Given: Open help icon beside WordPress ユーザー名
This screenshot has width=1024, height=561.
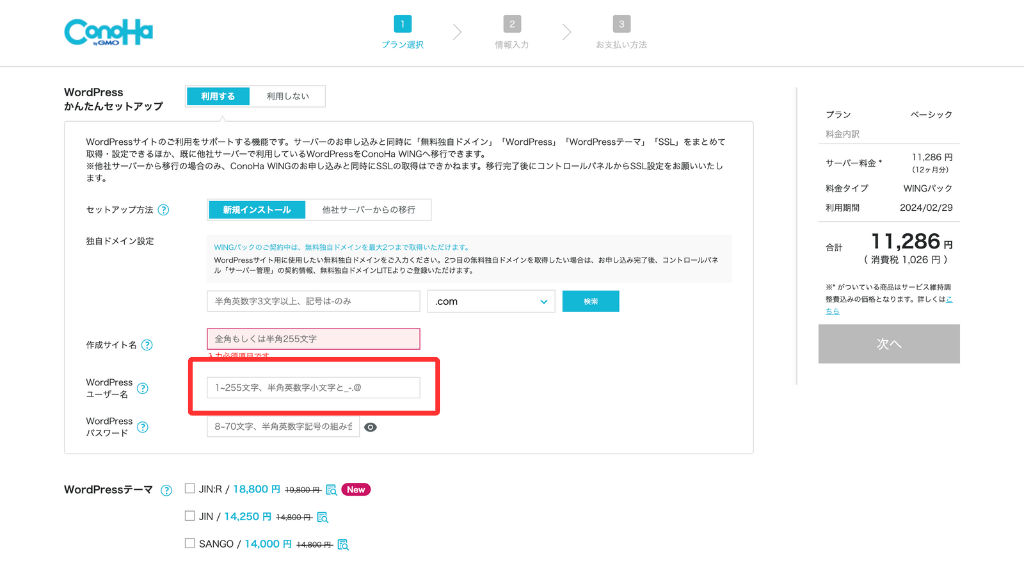Looking at the screenshot, I should point(143,388).
